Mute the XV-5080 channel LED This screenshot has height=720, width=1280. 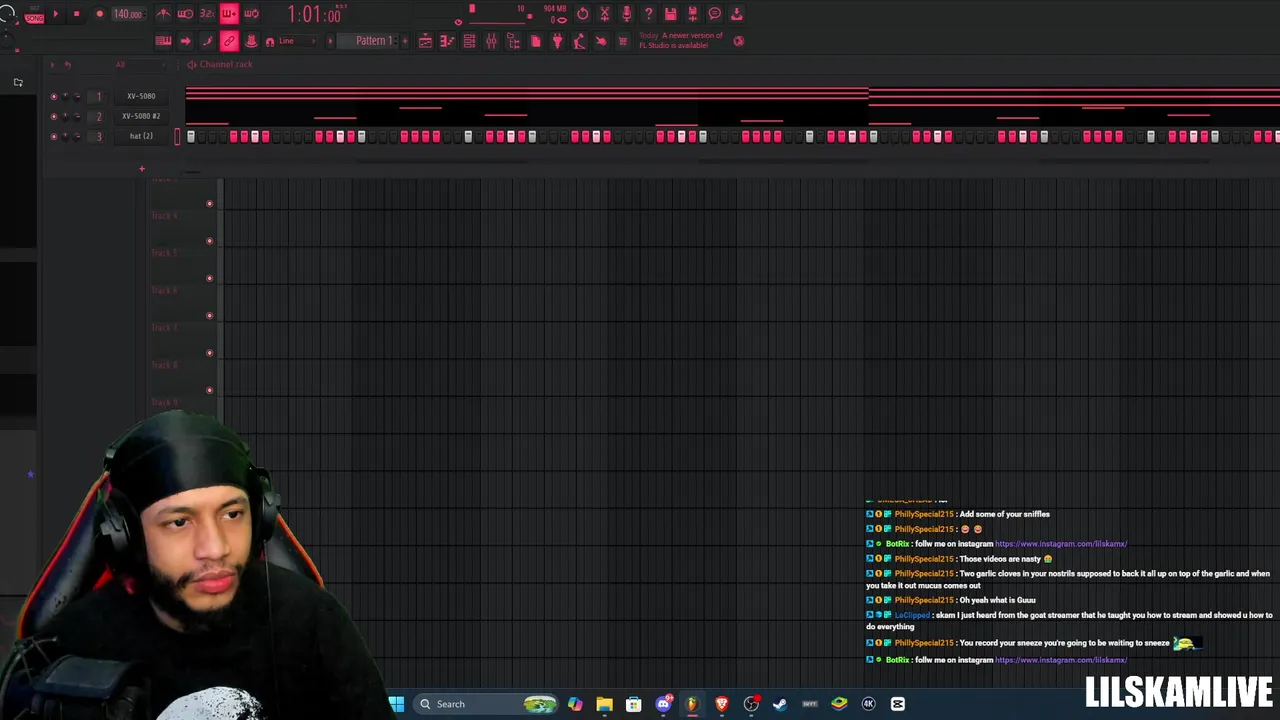(54, 97)
